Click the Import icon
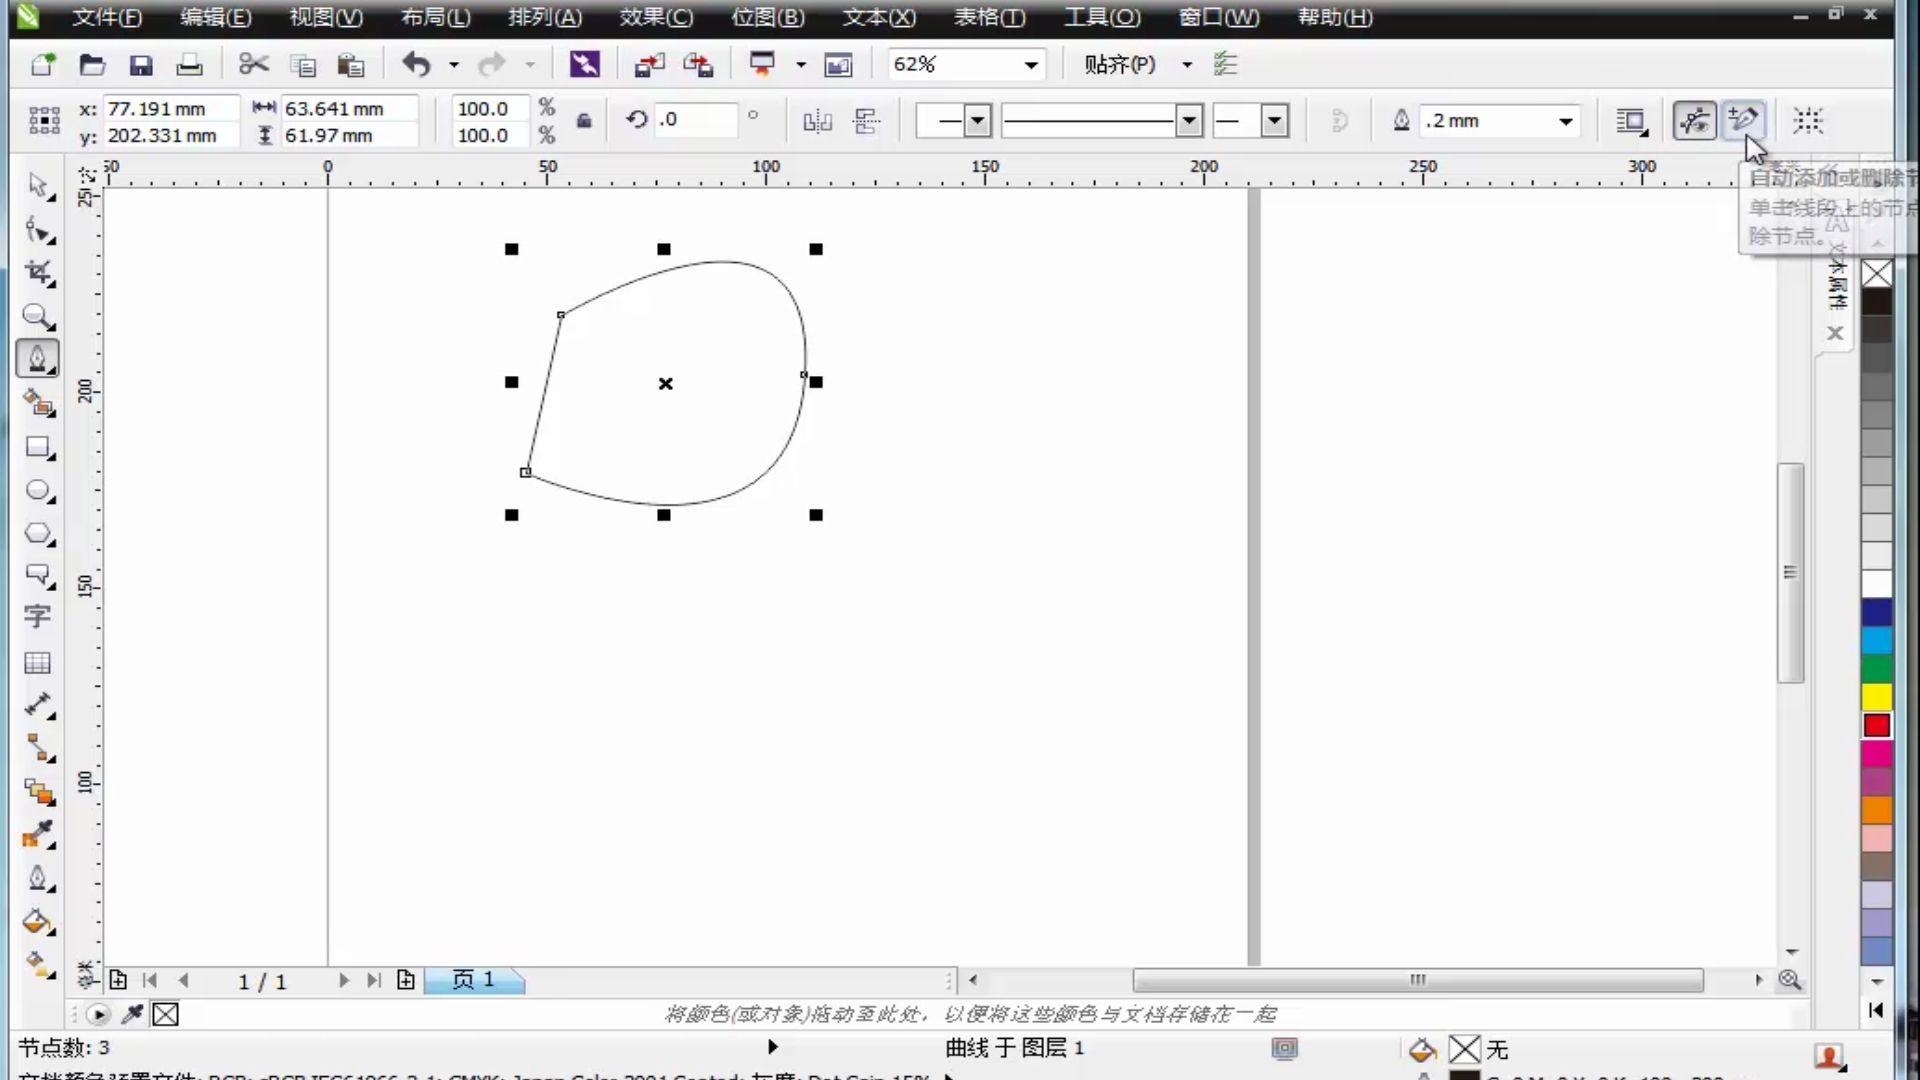Viewport: 1920px width, 1080px height. [650, 65]
